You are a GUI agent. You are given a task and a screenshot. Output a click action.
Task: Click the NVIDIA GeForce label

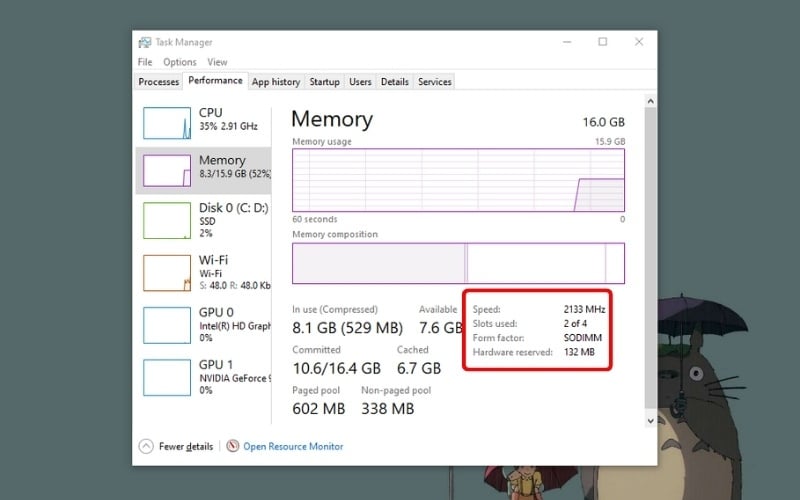pos(235,378)
